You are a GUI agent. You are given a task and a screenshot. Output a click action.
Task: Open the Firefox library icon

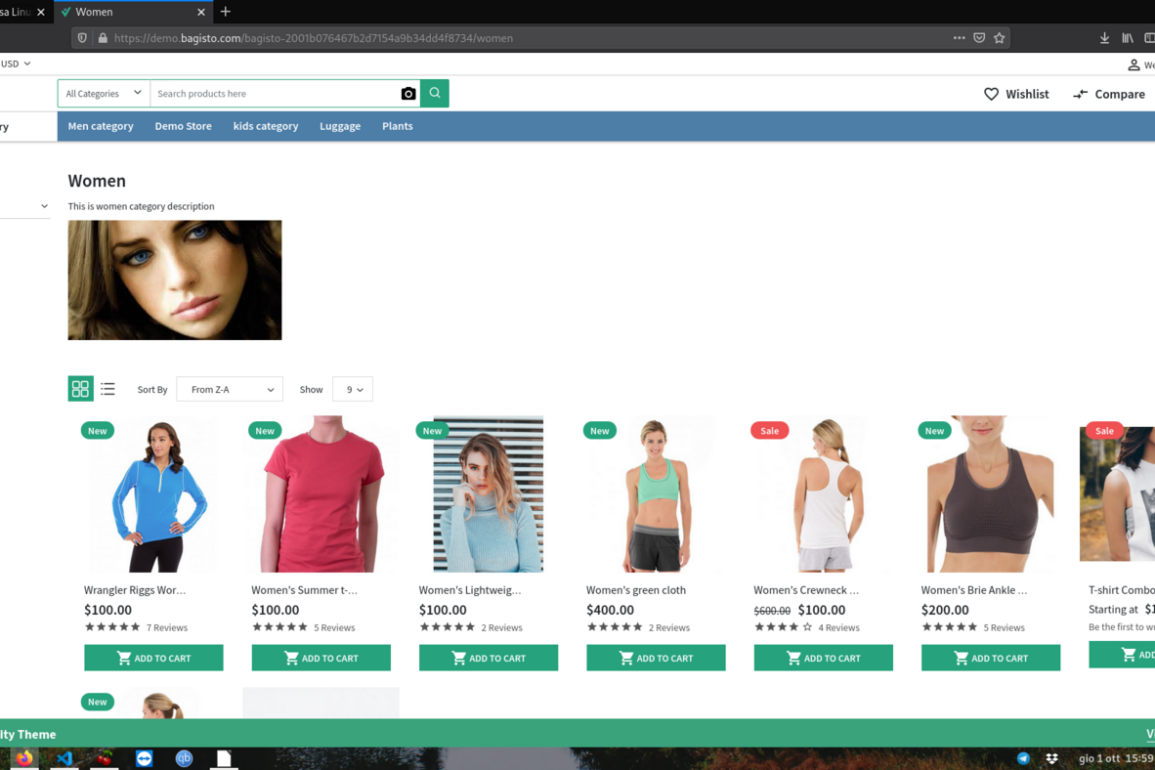click(1128, 38)
